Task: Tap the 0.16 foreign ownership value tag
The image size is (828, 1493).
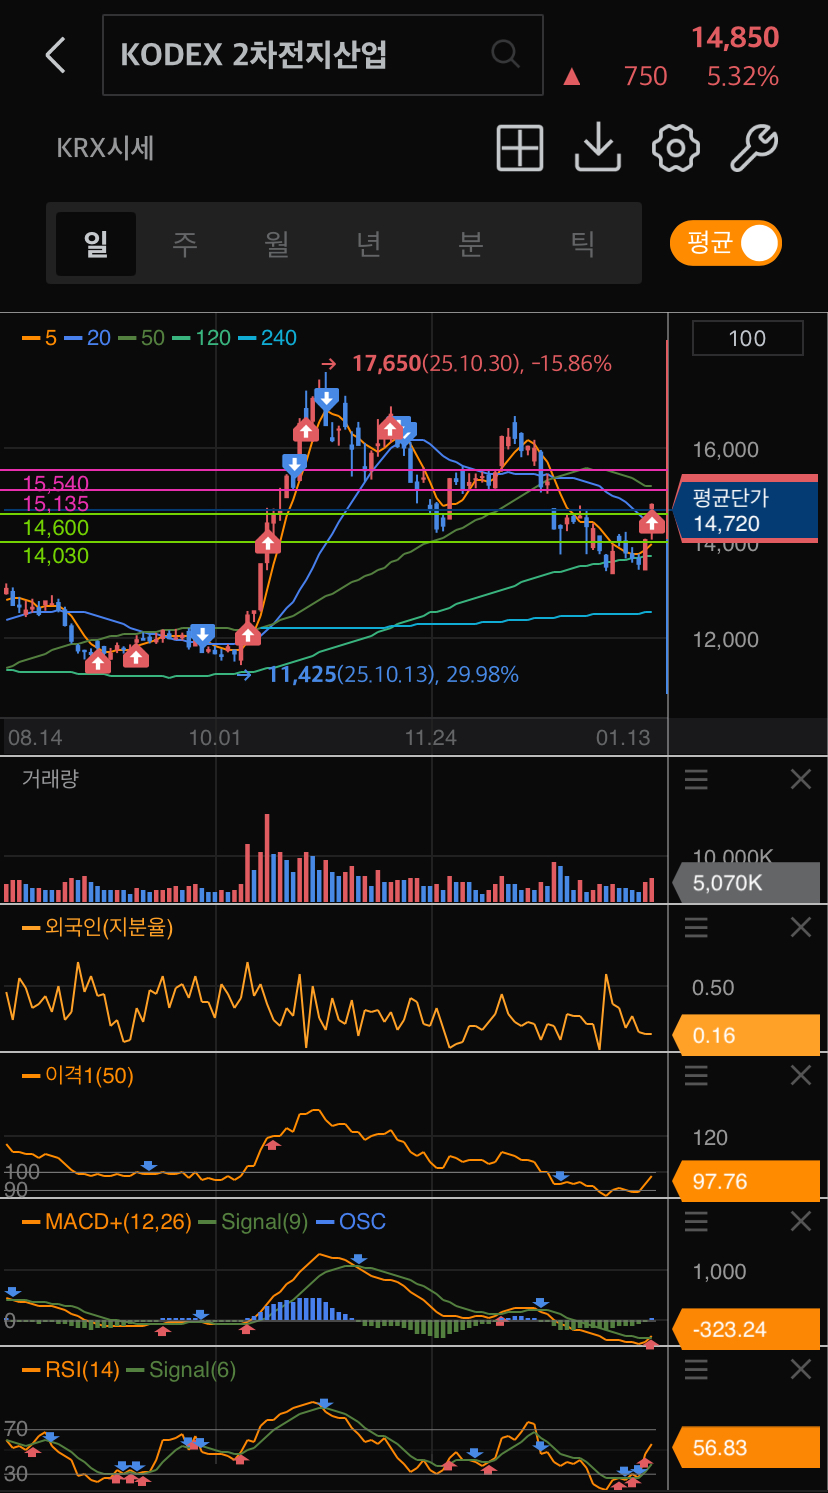Action: (745, 1035)
